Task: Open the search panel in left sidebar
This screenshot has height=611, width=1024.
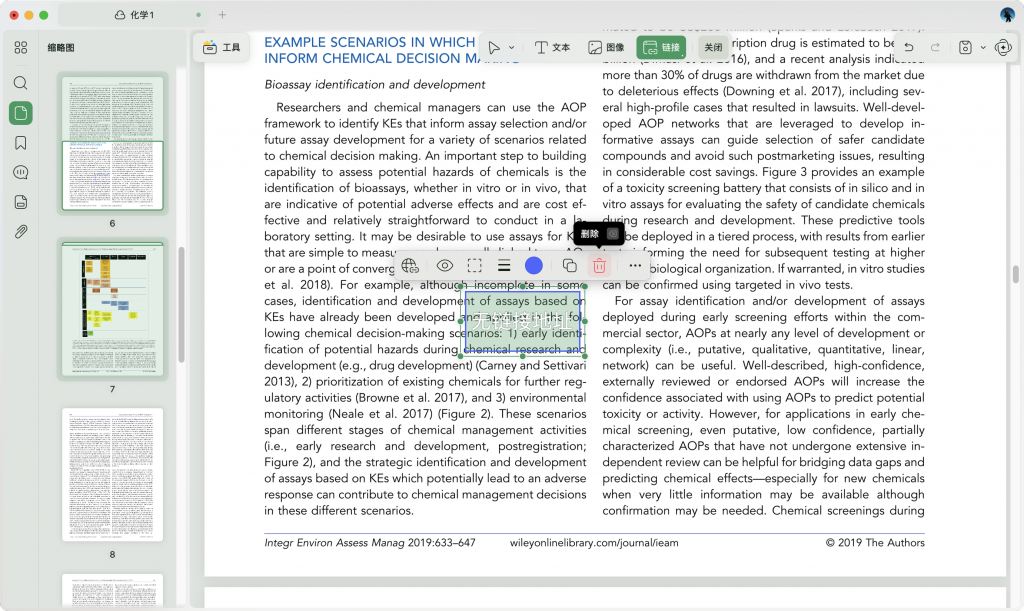Action: click(21, 83)
